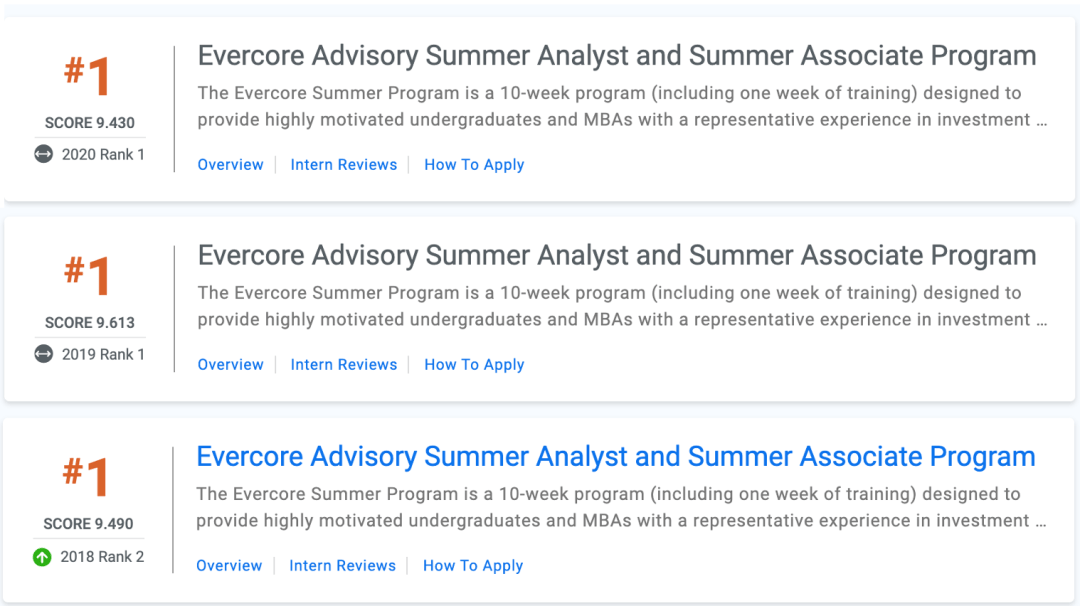This screenshot has height=606, width=1080.
Task: Read Intern Reviews in the 2018 Rank 2 card
Action: pos(342,566)
